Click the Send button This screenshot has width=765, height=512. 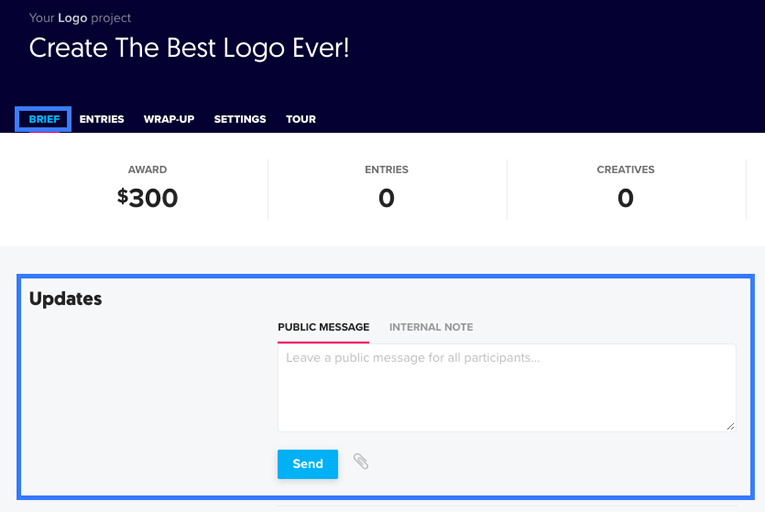[x=308, y=464]
